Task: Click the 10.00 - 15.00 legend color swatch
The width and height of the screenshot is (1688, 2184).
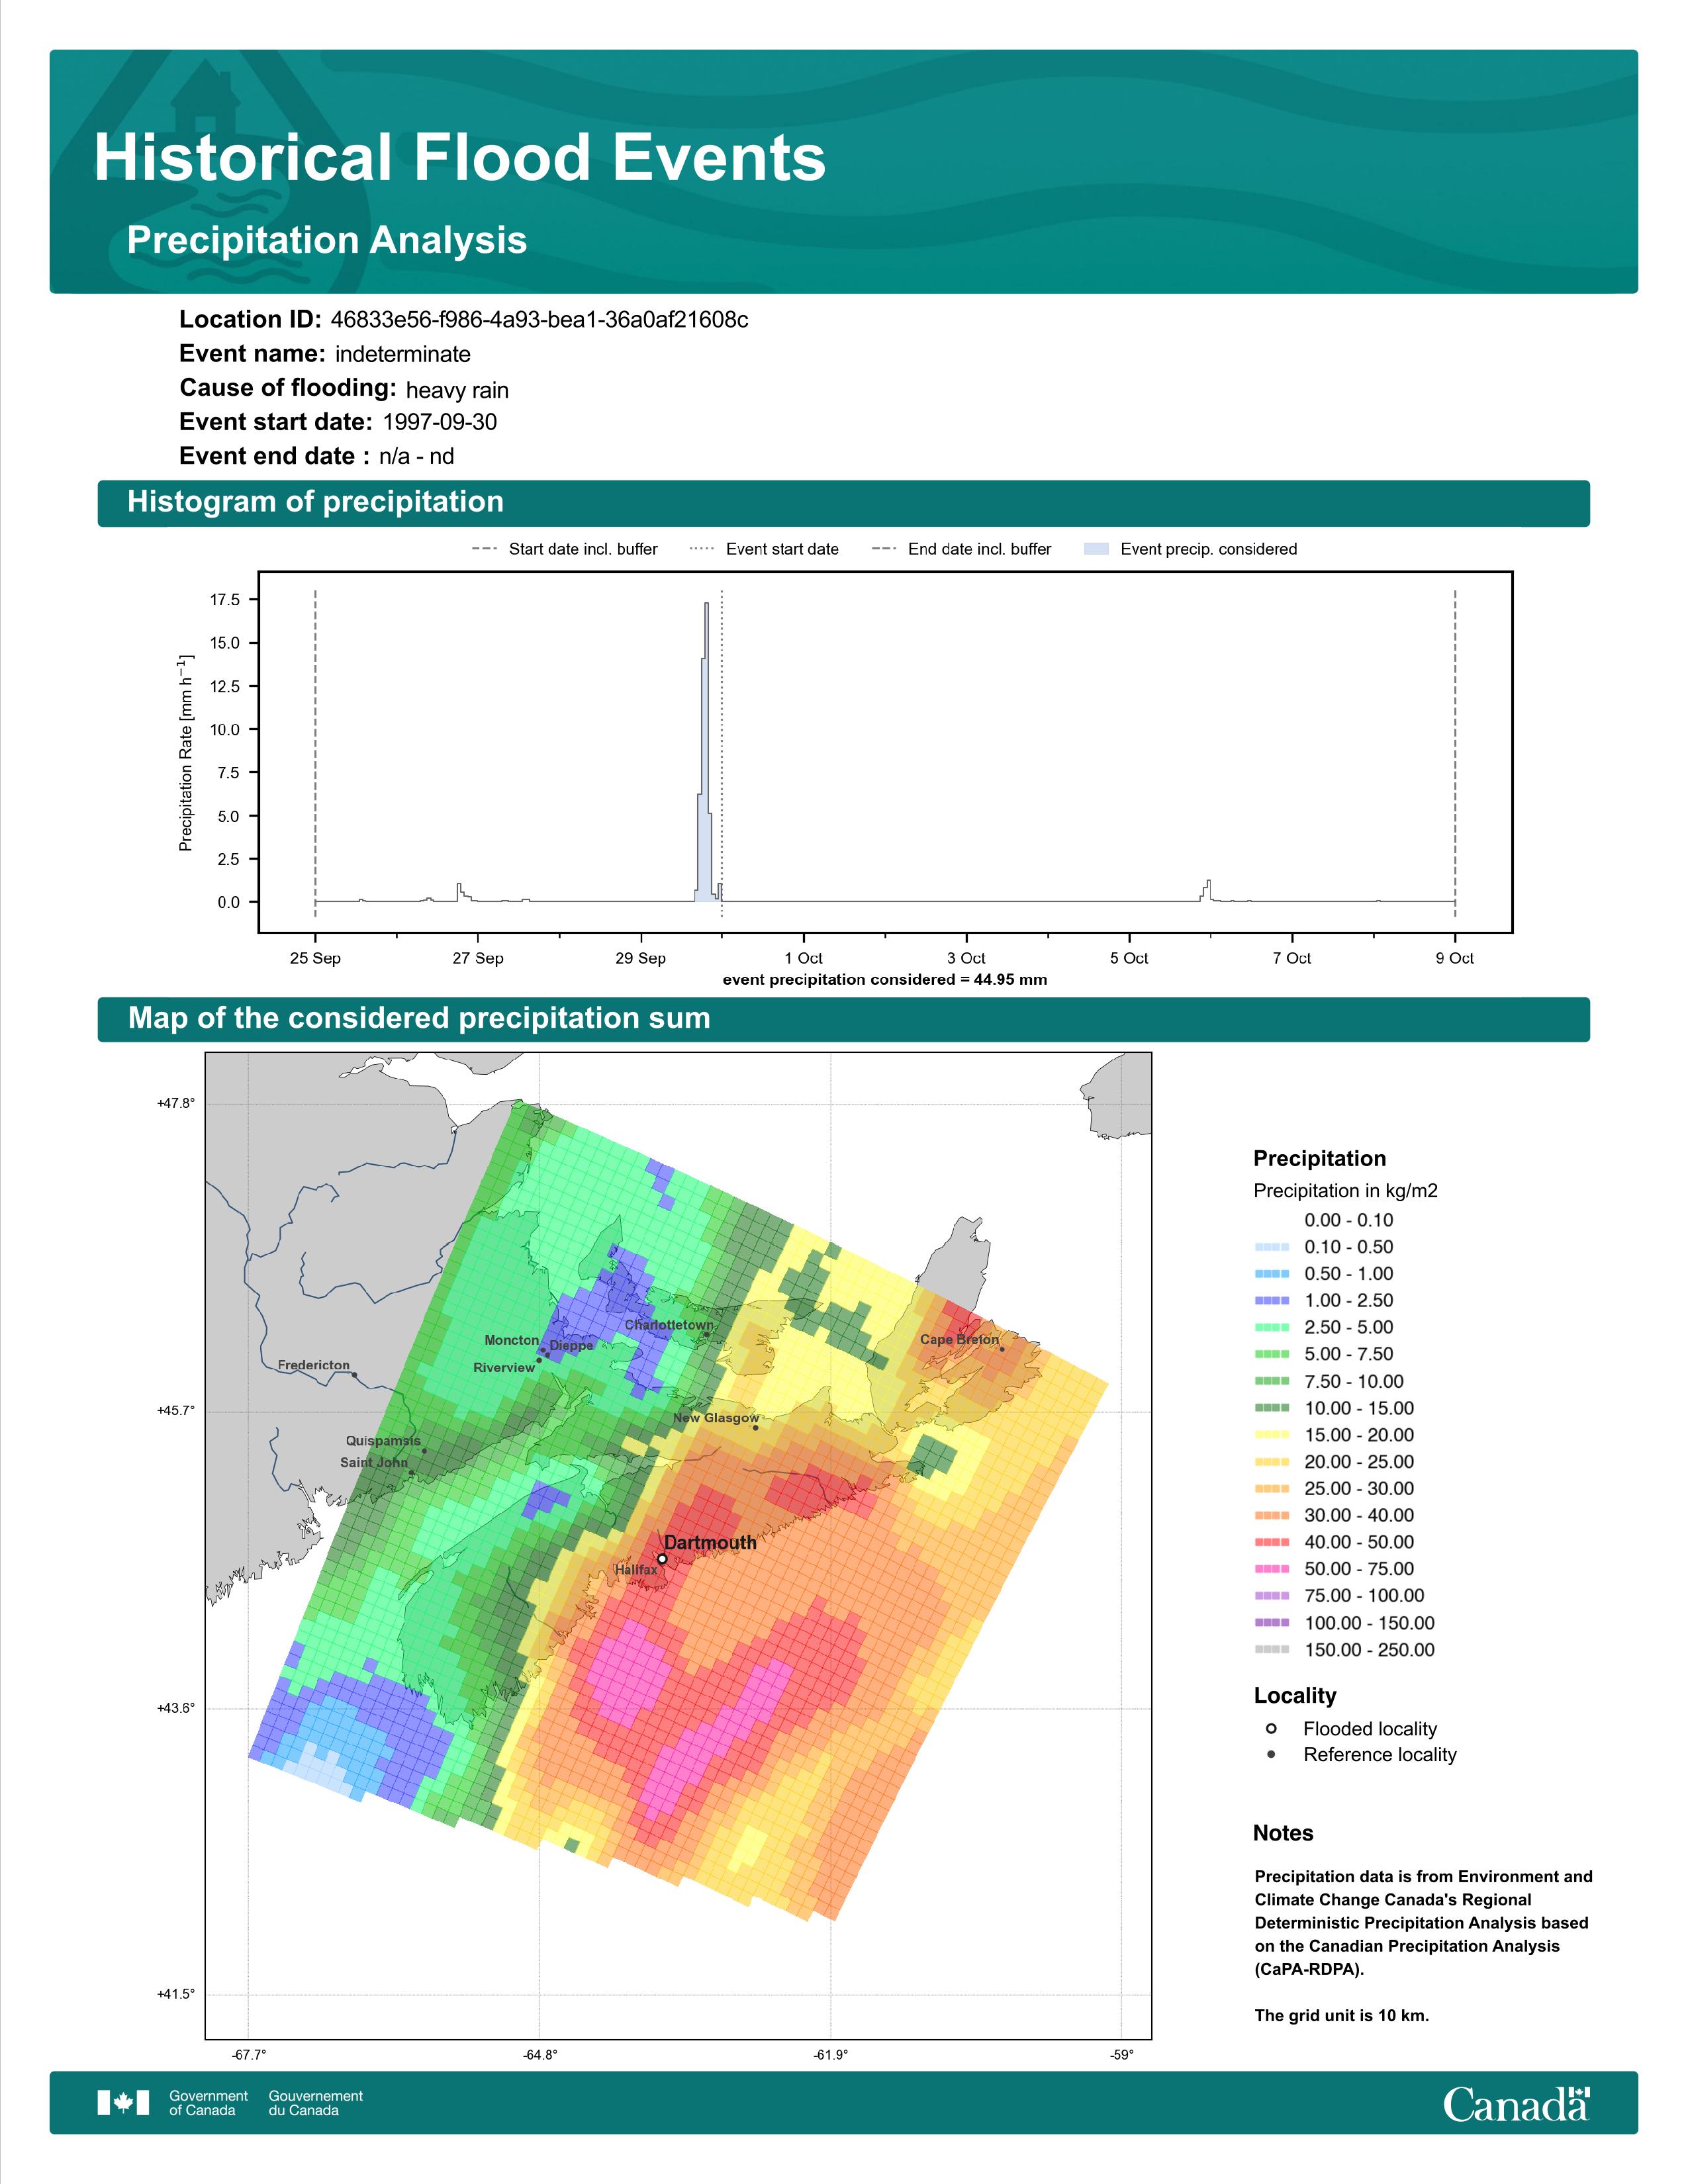Action: pos(1271,1408)
